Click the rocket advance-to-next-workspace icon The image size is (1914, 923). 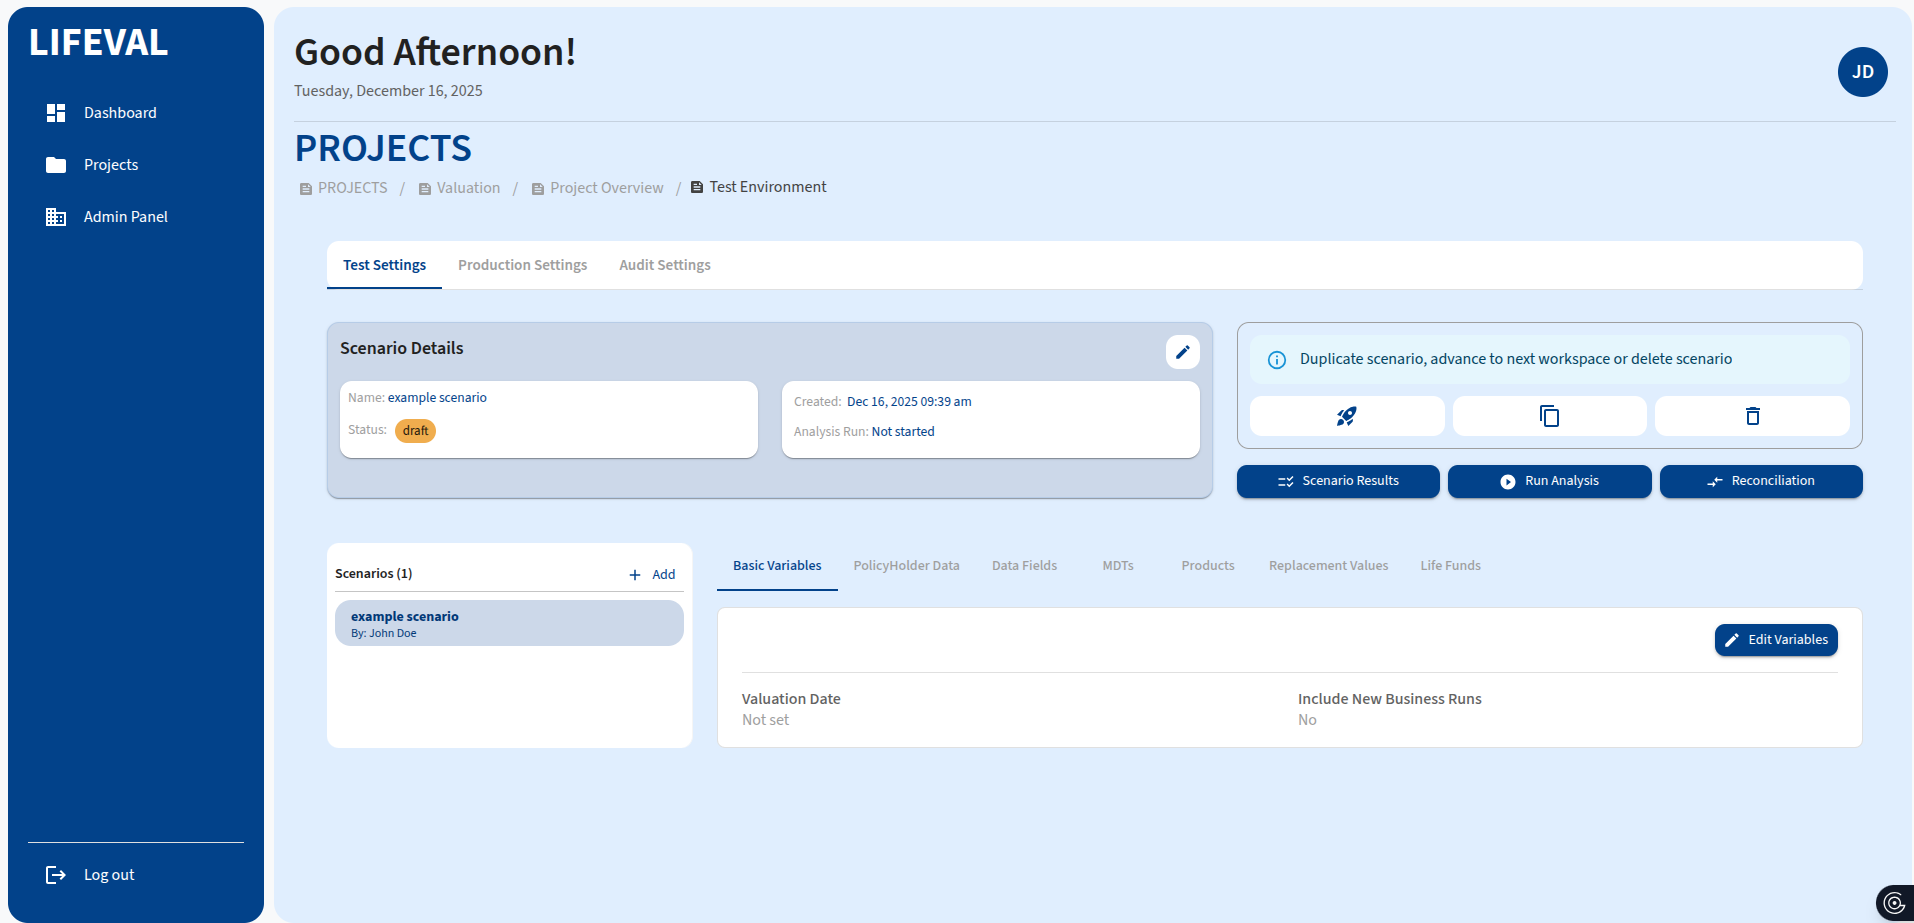point(1346,416)
